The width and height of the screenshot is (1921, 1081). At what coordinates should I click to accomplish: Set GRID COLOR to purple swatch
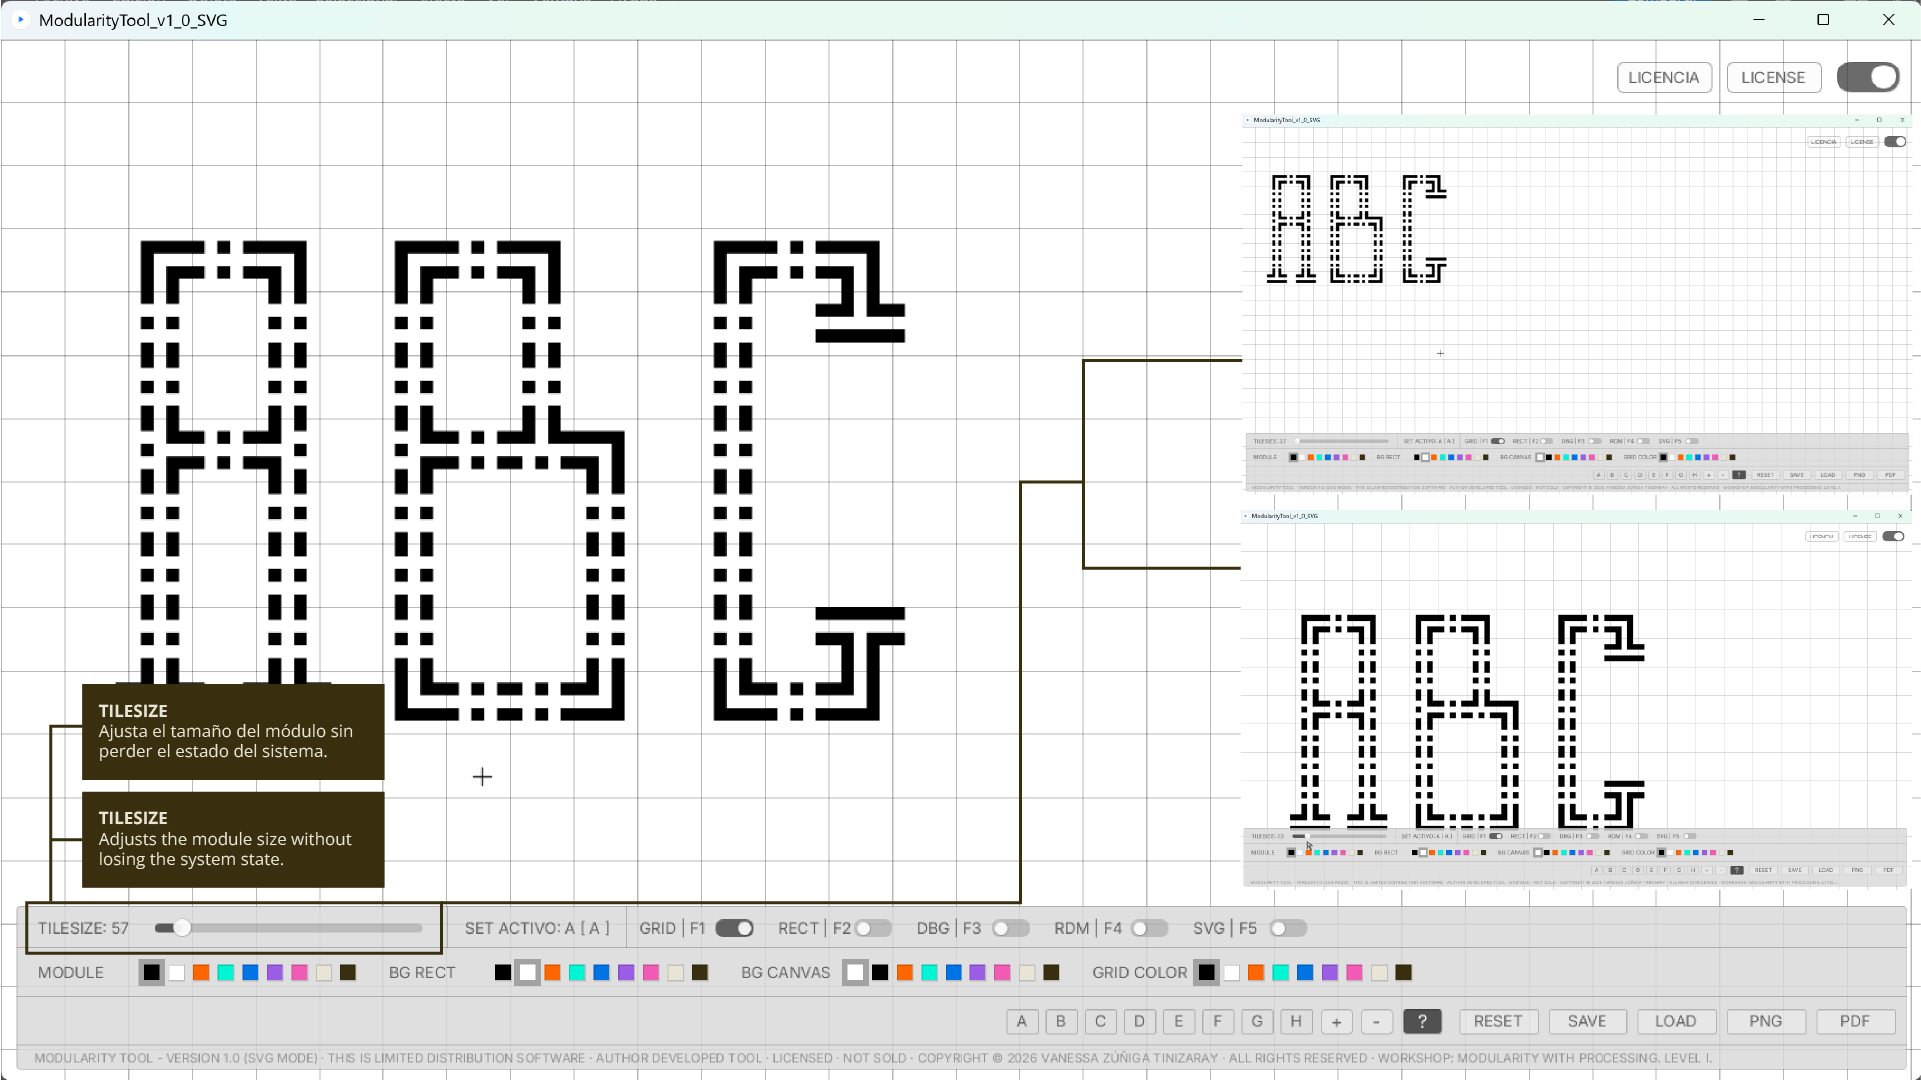(x=1329, y=972)
